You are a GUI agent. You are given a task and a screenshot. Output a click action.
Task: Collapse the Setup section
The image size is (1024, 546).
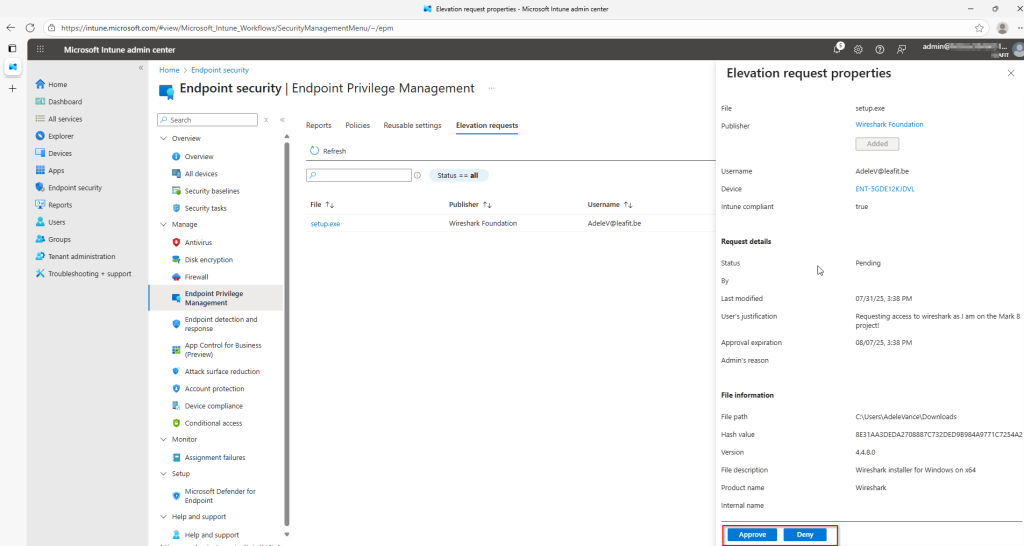tap(163, 474)
